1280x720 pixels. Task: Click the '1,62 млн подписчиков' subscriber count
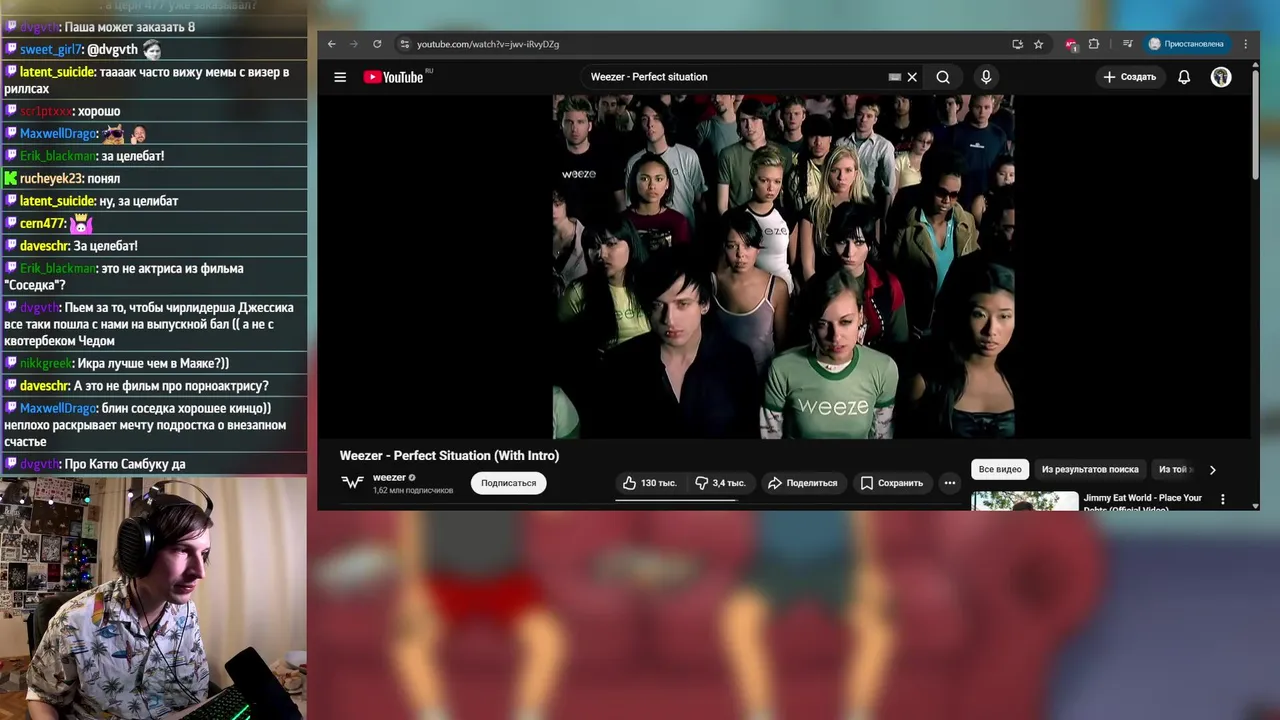[x=413, y=491]
